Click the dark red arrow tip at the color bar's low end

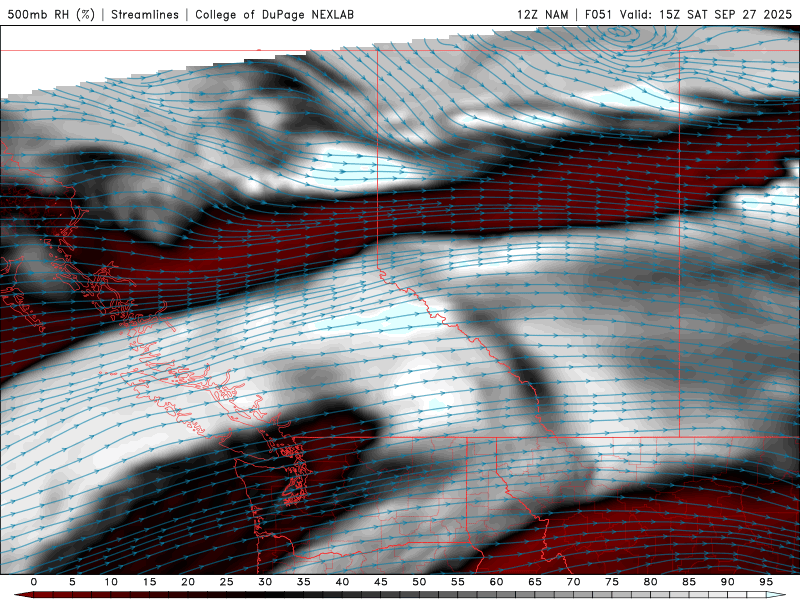[24, 595]
